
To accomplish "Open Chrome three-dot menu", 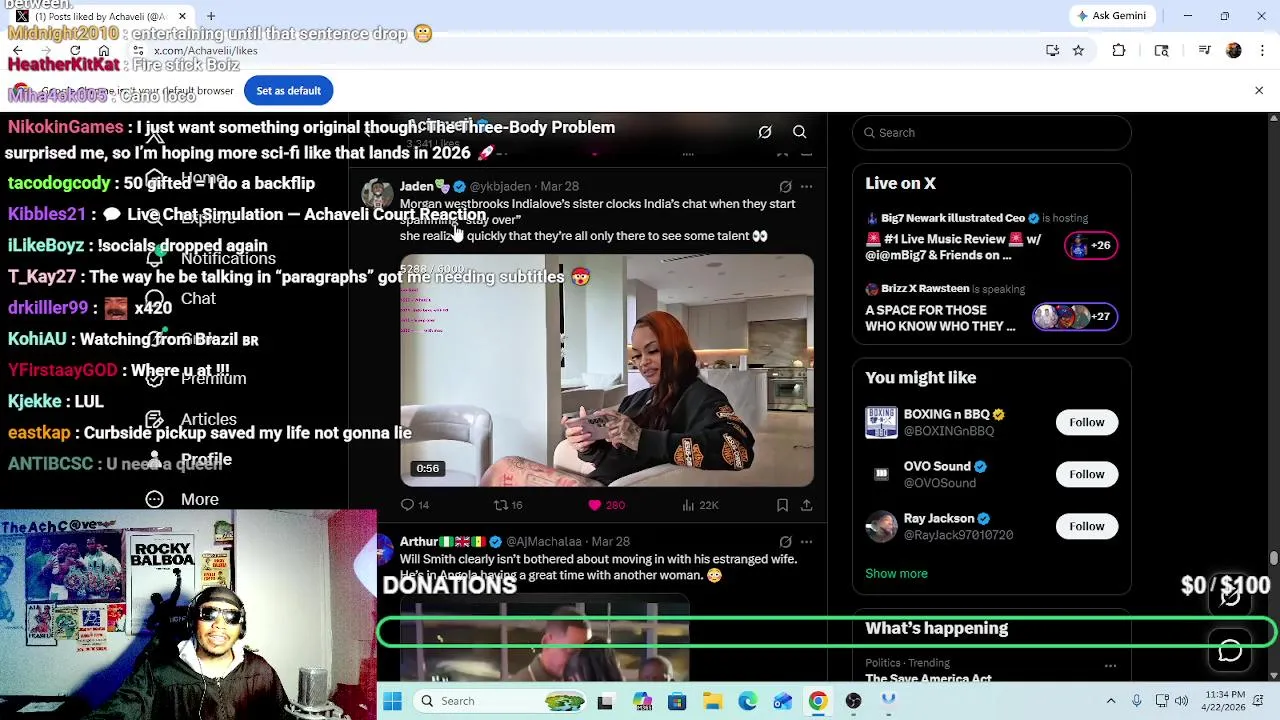I will pyautogui.click(x=1262, y=50).
